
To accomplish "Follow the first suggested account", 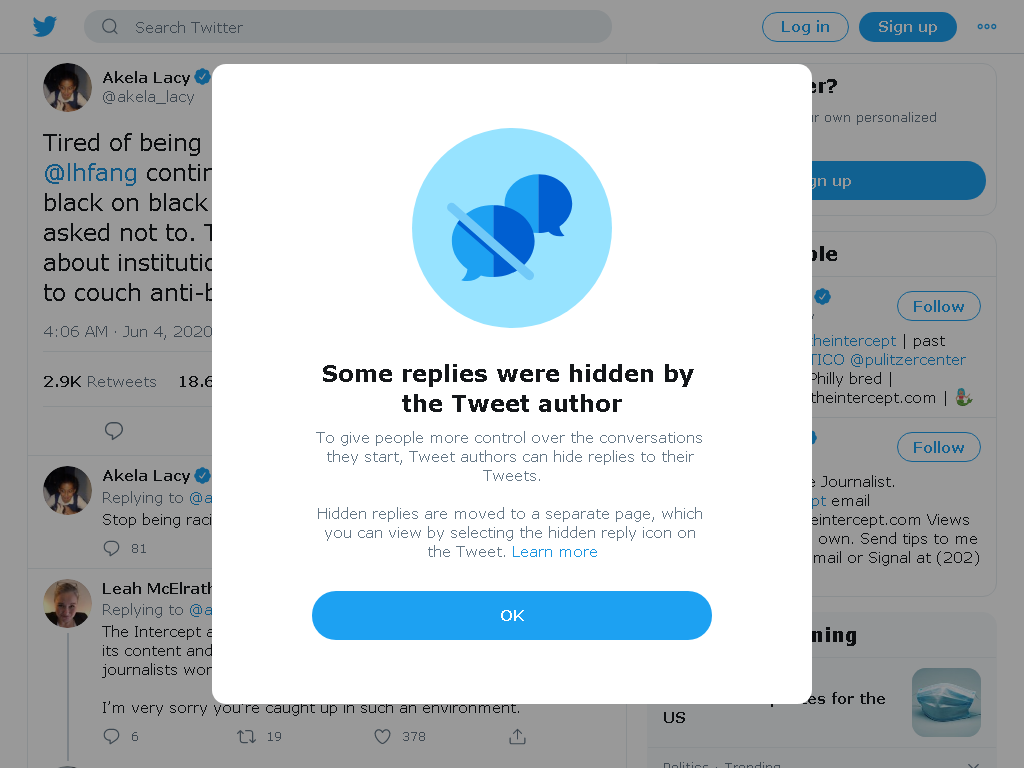I will coord(938,306).
